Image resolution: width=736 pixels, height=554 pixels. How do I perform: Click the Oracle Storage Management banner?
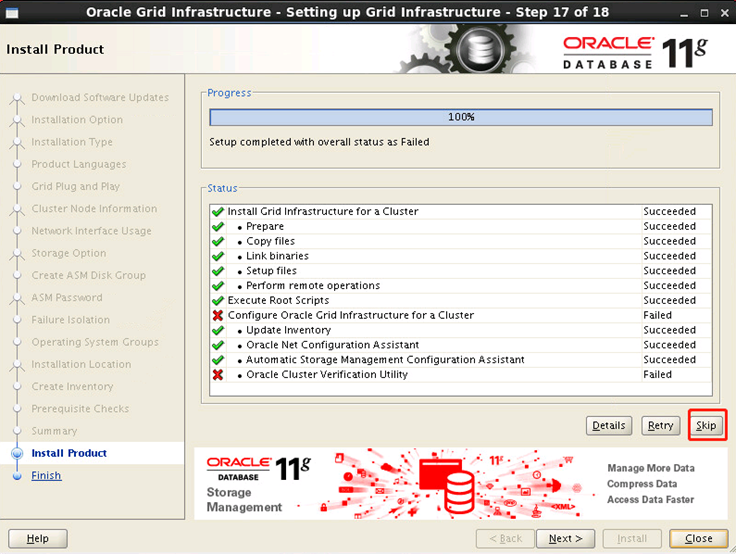point(460,484)
